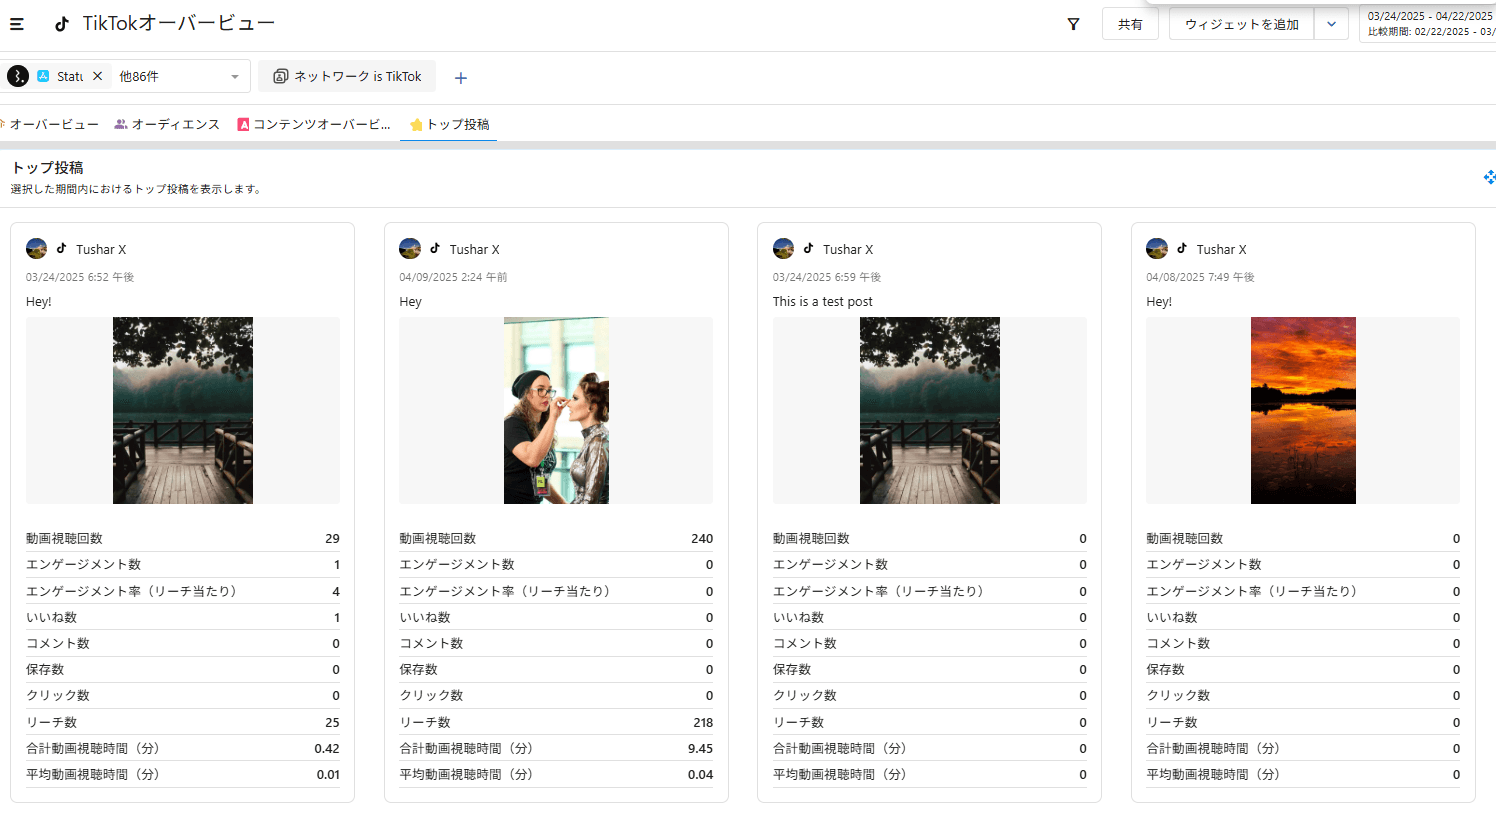Click the filter funnel icon

coord(1073,24)
